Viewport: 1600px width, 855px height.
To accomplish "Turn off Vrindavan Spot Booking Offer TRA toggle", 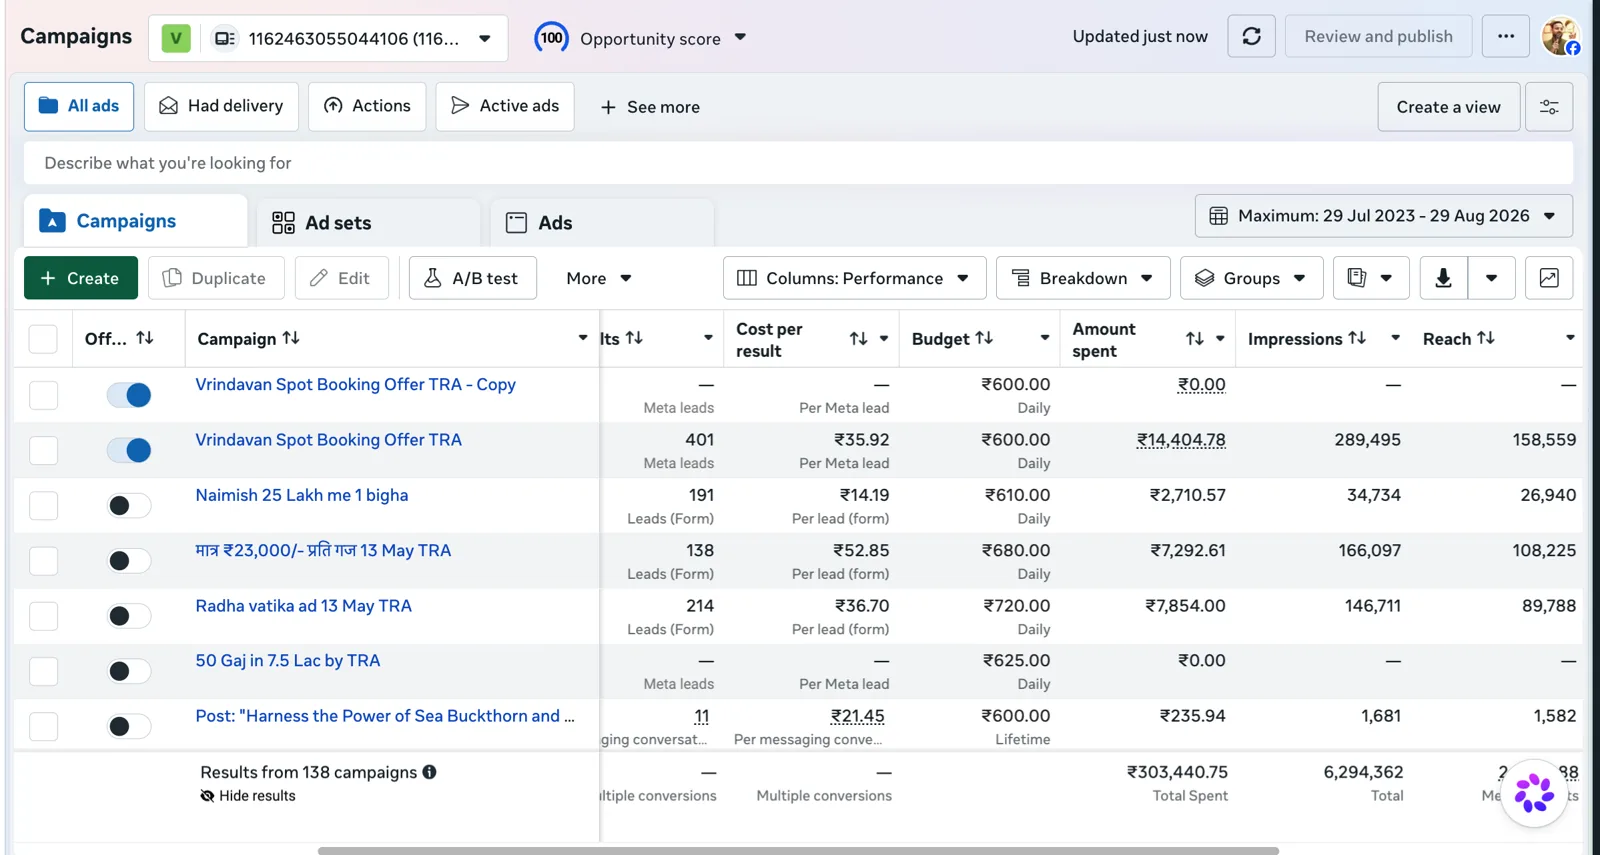I will click(129, 450).
